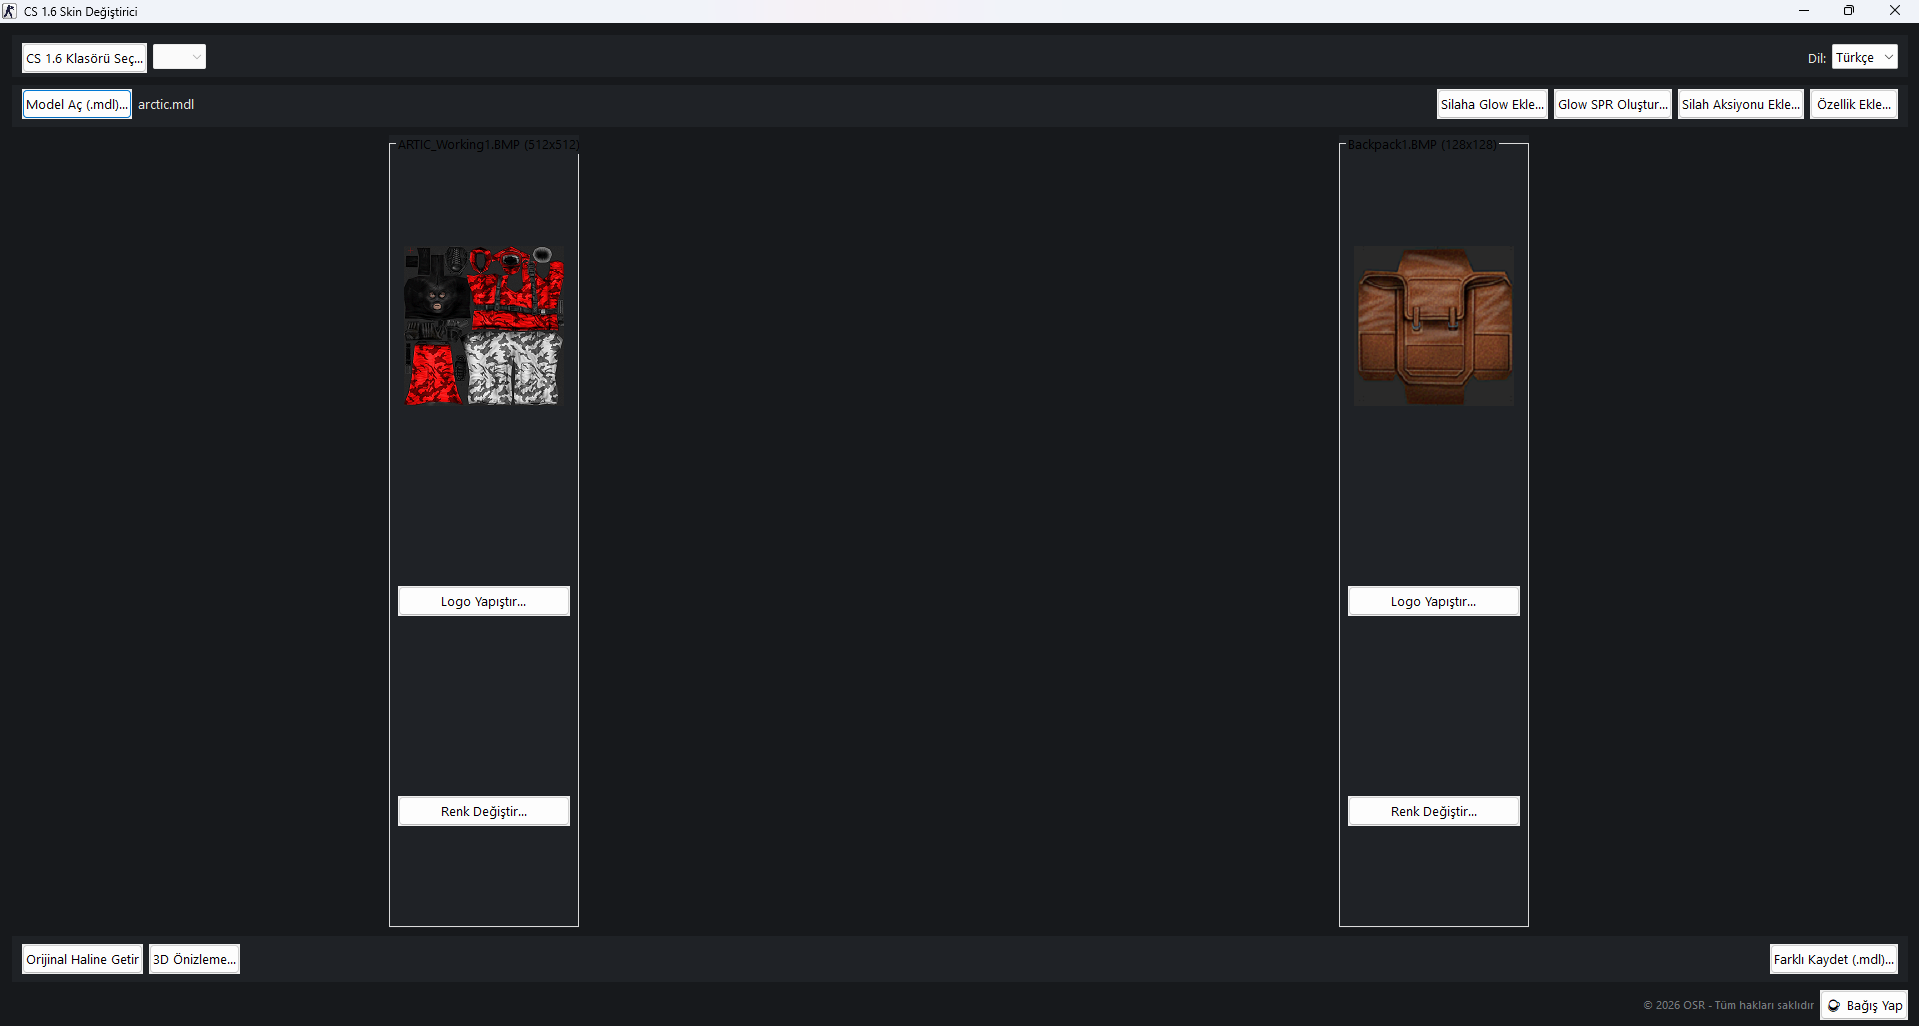Click the Farklı Kaydet (.mdl) button
The height and width of the screenshot is (1026, 1919).
[1834, 959]
